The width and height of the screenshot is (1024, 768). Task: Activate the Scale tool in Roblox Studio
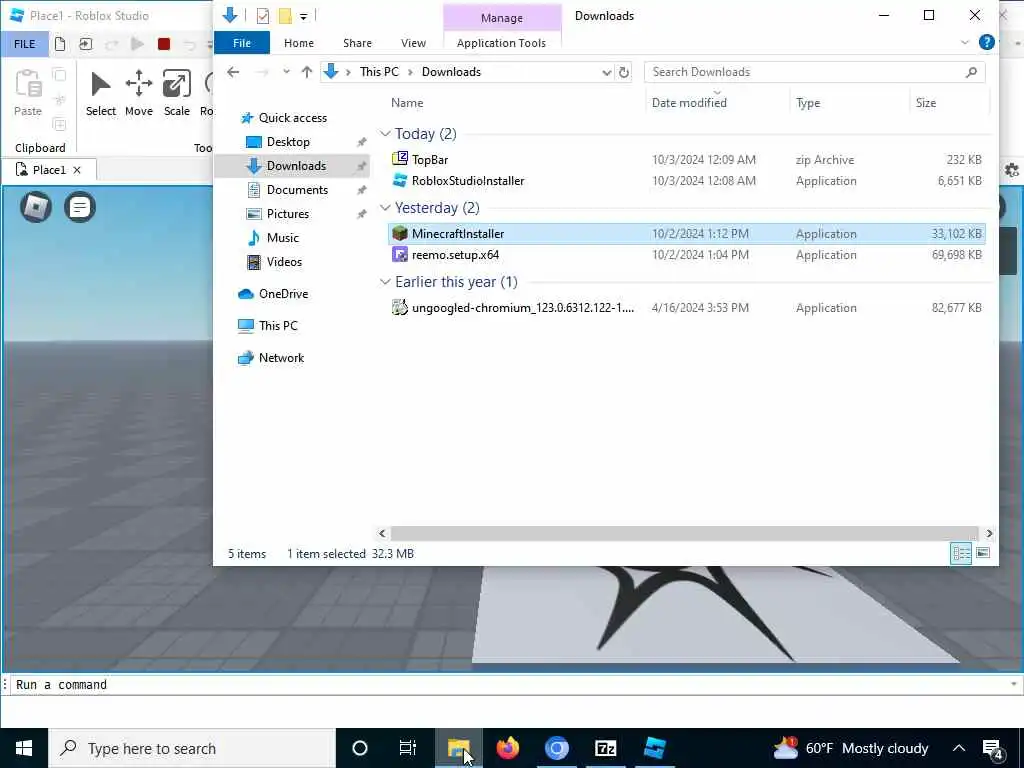click(x=176, y=93)
